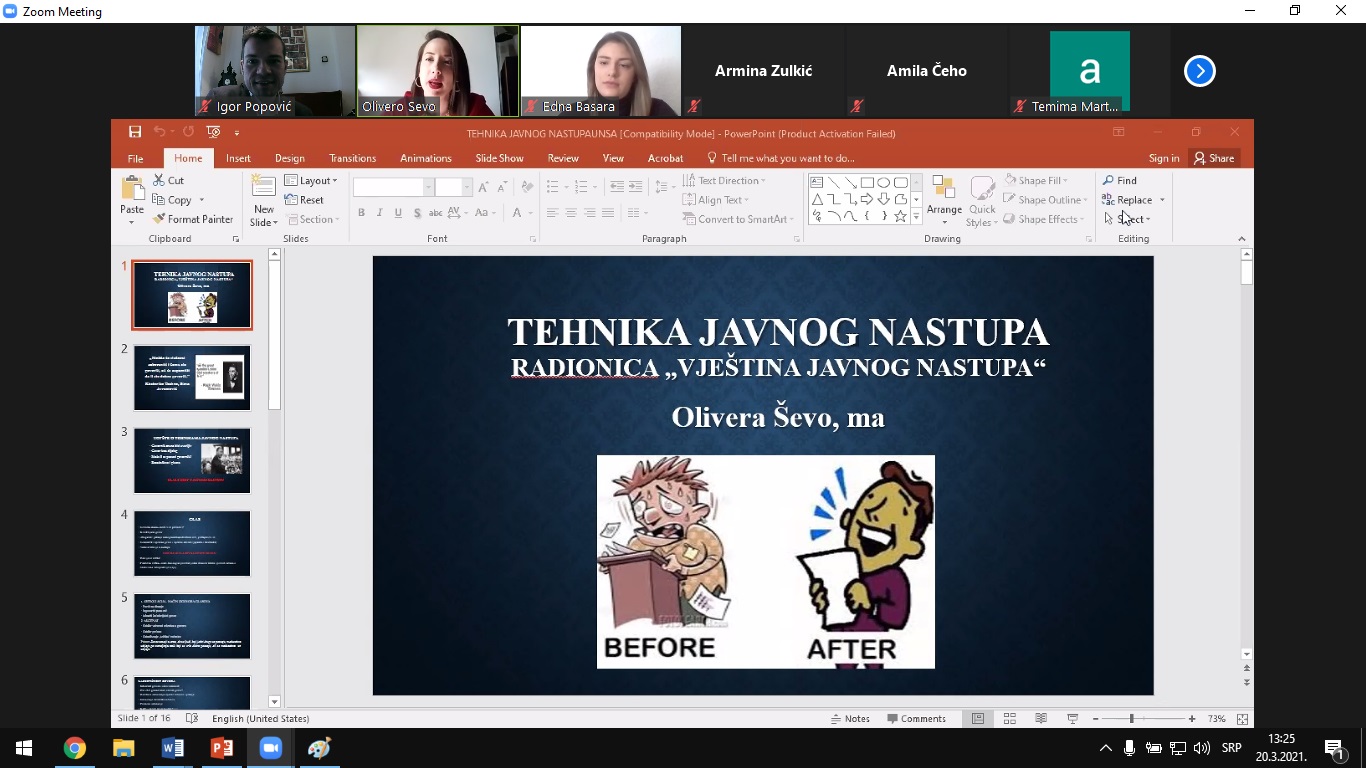The width and height of the screenshot is (1366, 768).
Task: Click the Paste clipboard icon
Action: (132, 193)
